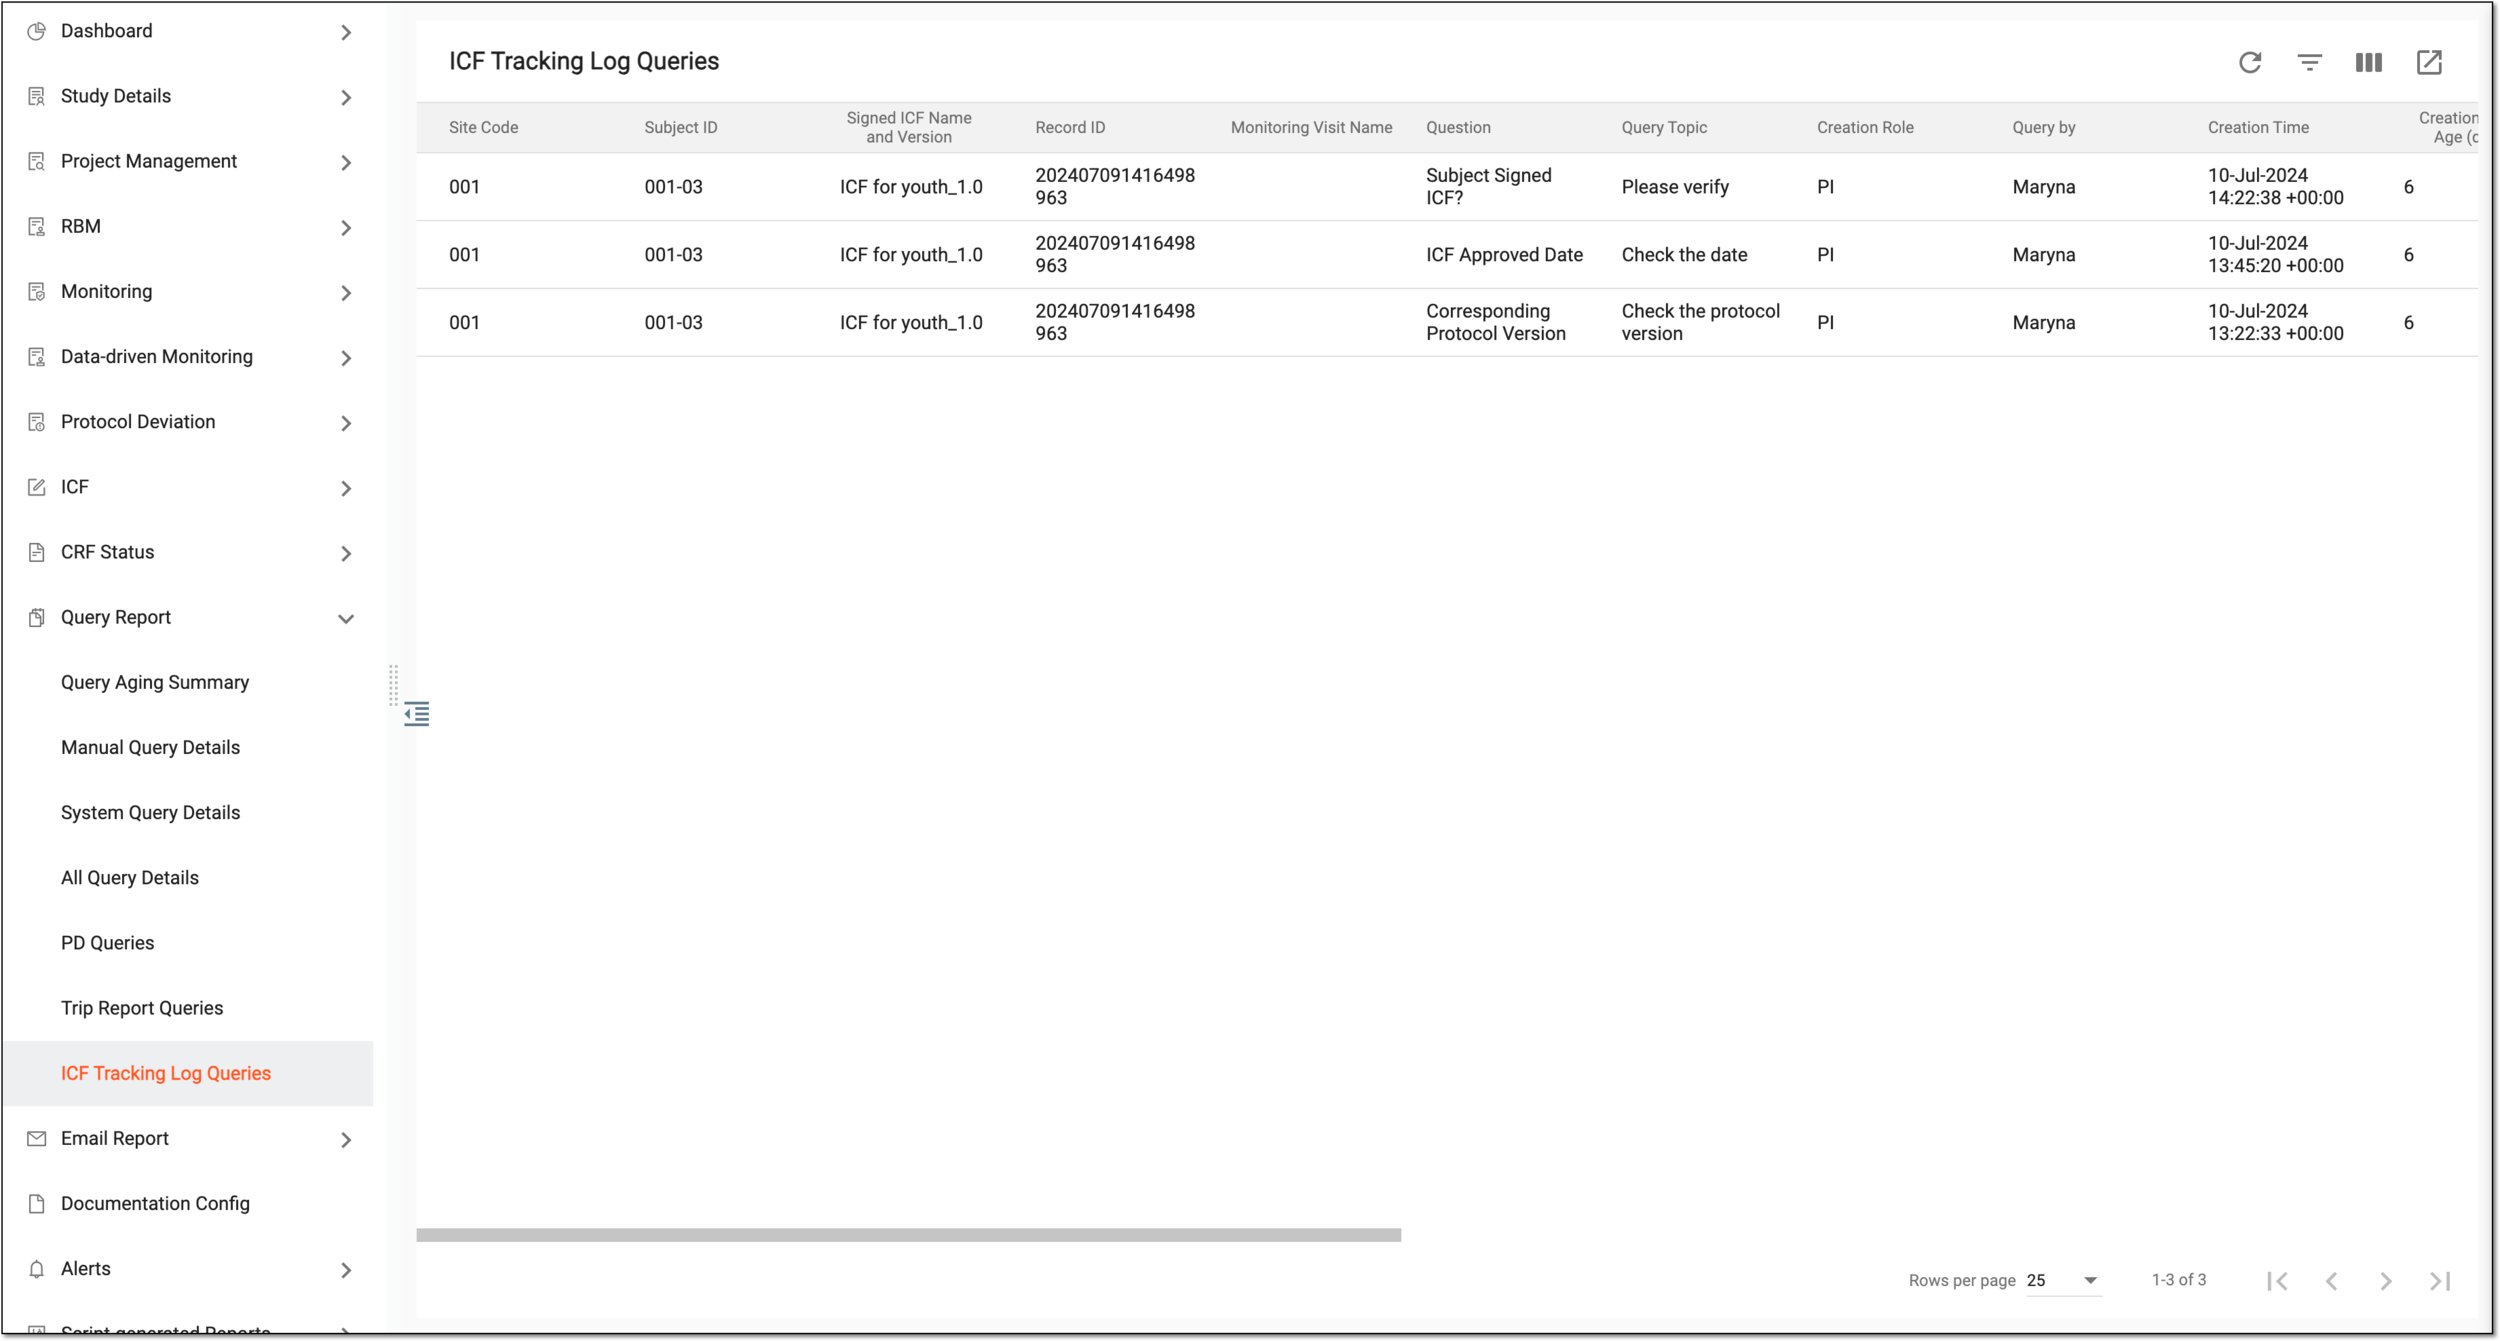This screenshot has height=1341, width=2500.
Task: Click the sidebar resize drag handle
Action: pyautogui.click(x=393, y=686)
